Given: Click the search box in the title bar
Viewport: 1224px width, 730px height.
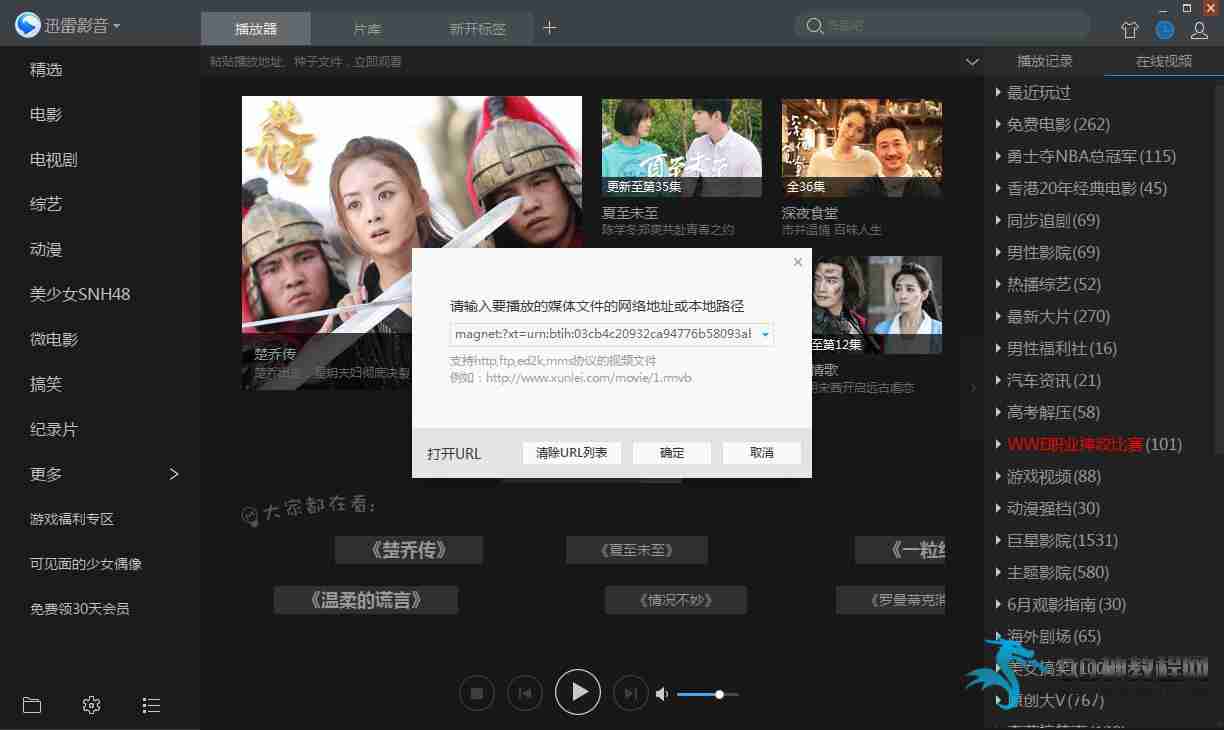Looking at the screenshot, I should pyautogui.click(x=942, y=26).
